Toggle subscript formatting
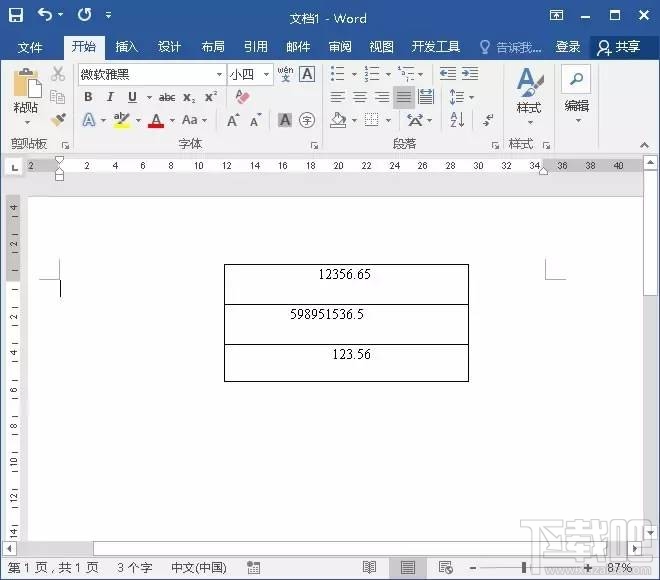This screenshot has height=580, width=660. [189, 98]
